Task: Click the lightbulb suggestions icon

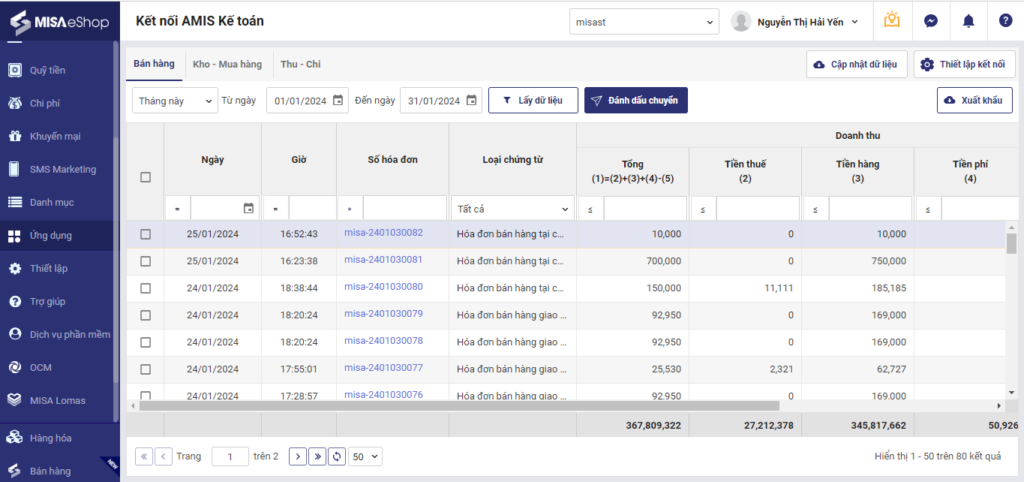Action: (891, 20)
